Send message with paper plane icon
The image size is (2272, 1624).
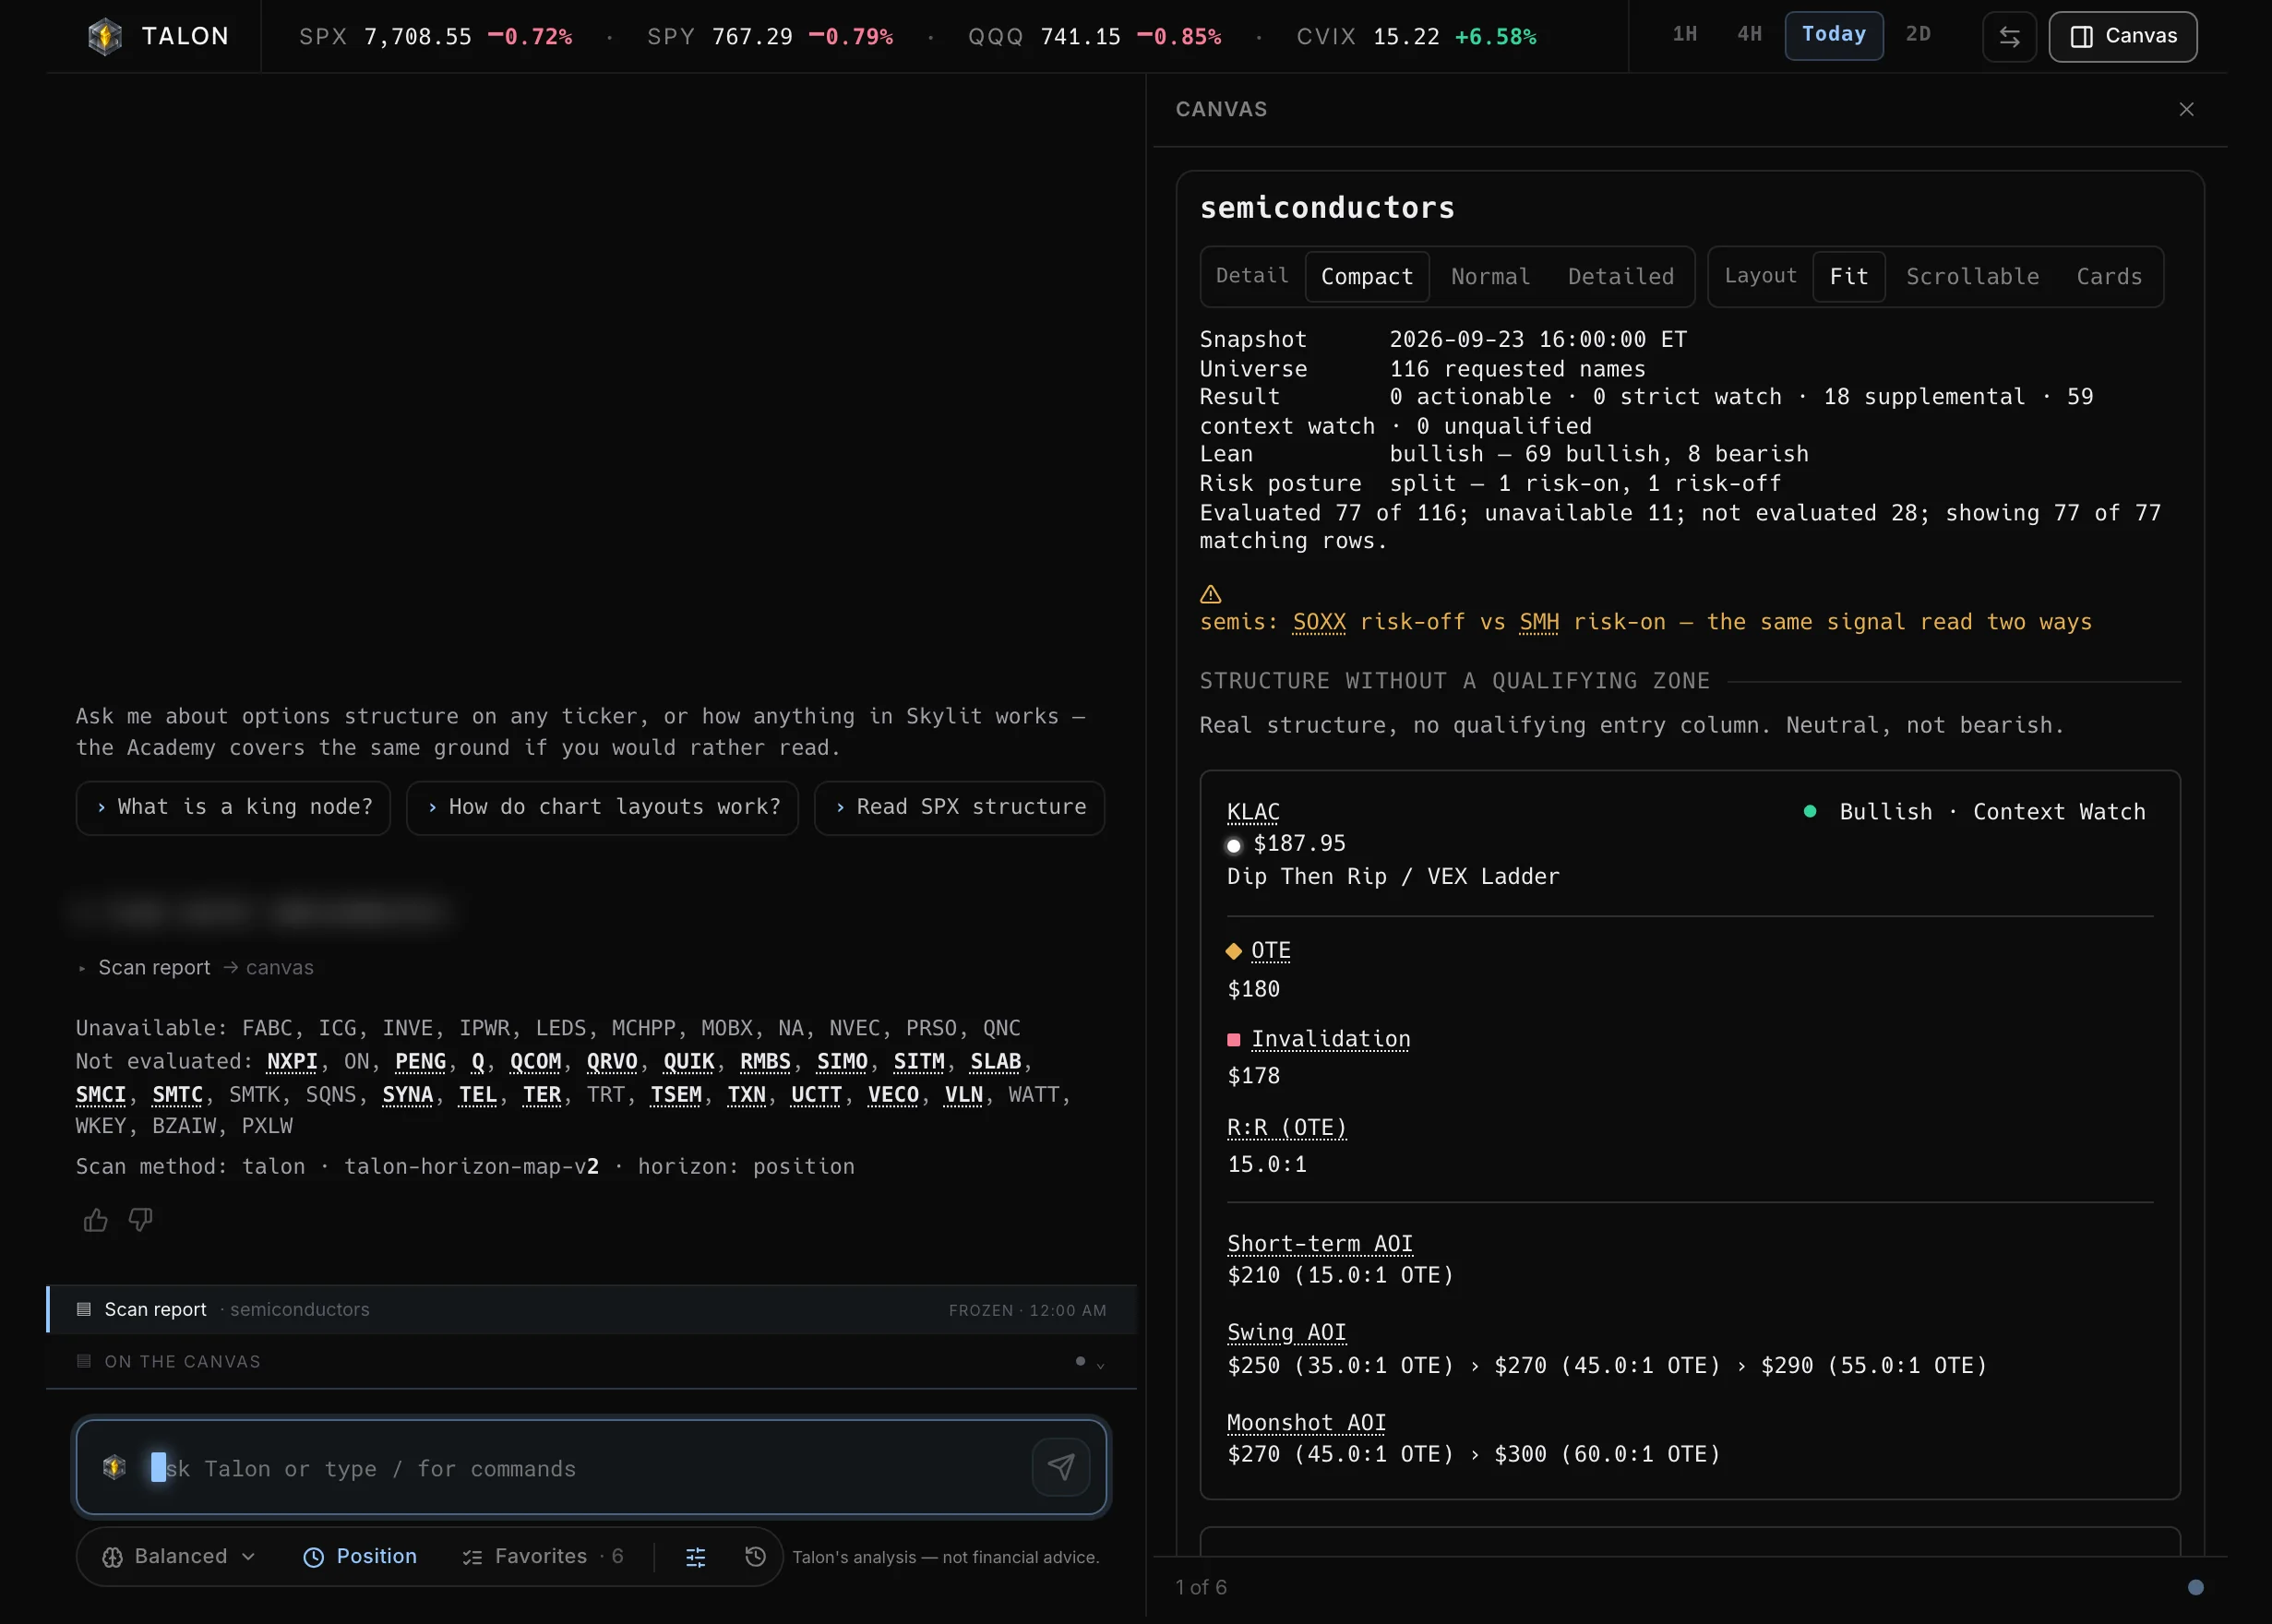click(1061, 1467)
